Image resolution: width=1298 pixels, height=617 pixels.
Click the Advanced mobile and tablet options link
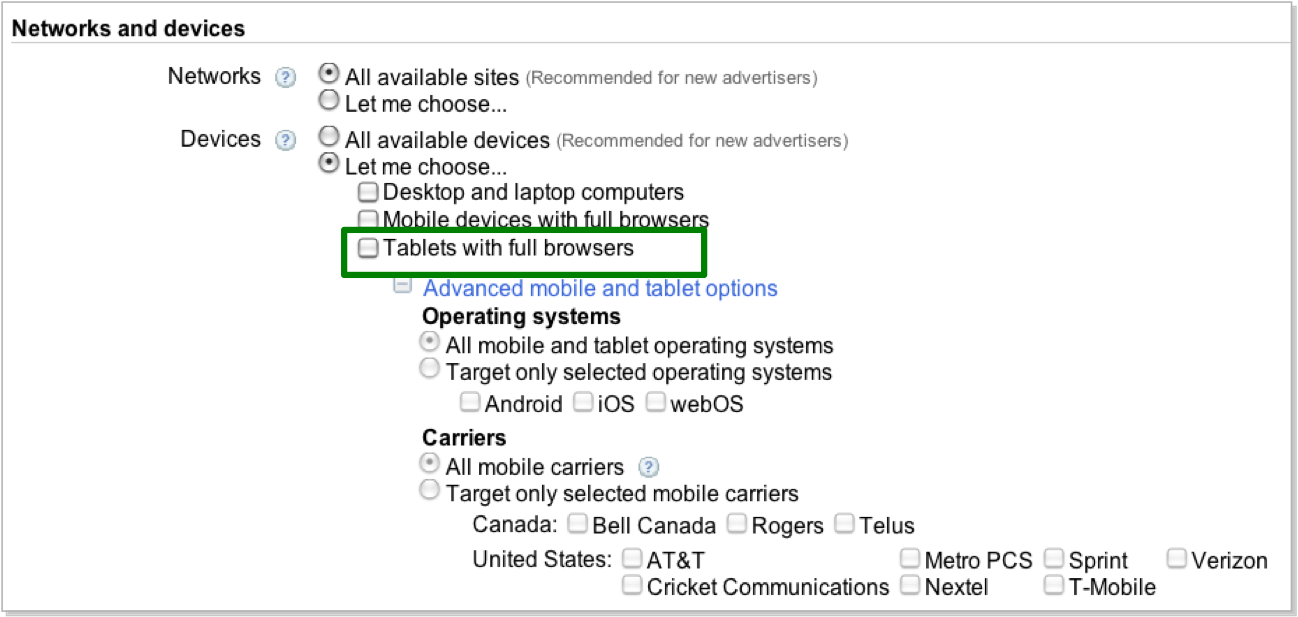[600, 288]
